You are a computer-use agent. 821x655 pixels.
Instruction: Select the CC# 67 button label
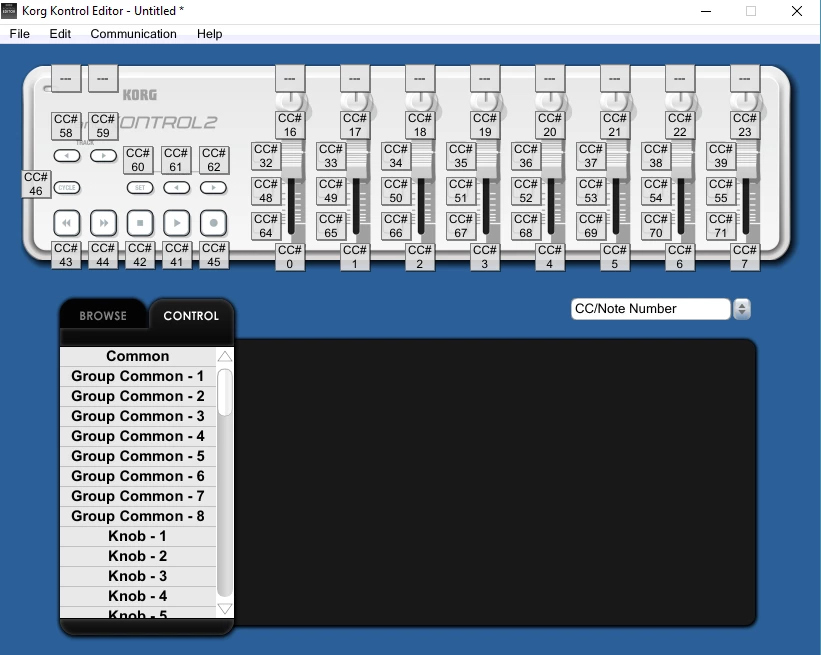coord(461,226)
